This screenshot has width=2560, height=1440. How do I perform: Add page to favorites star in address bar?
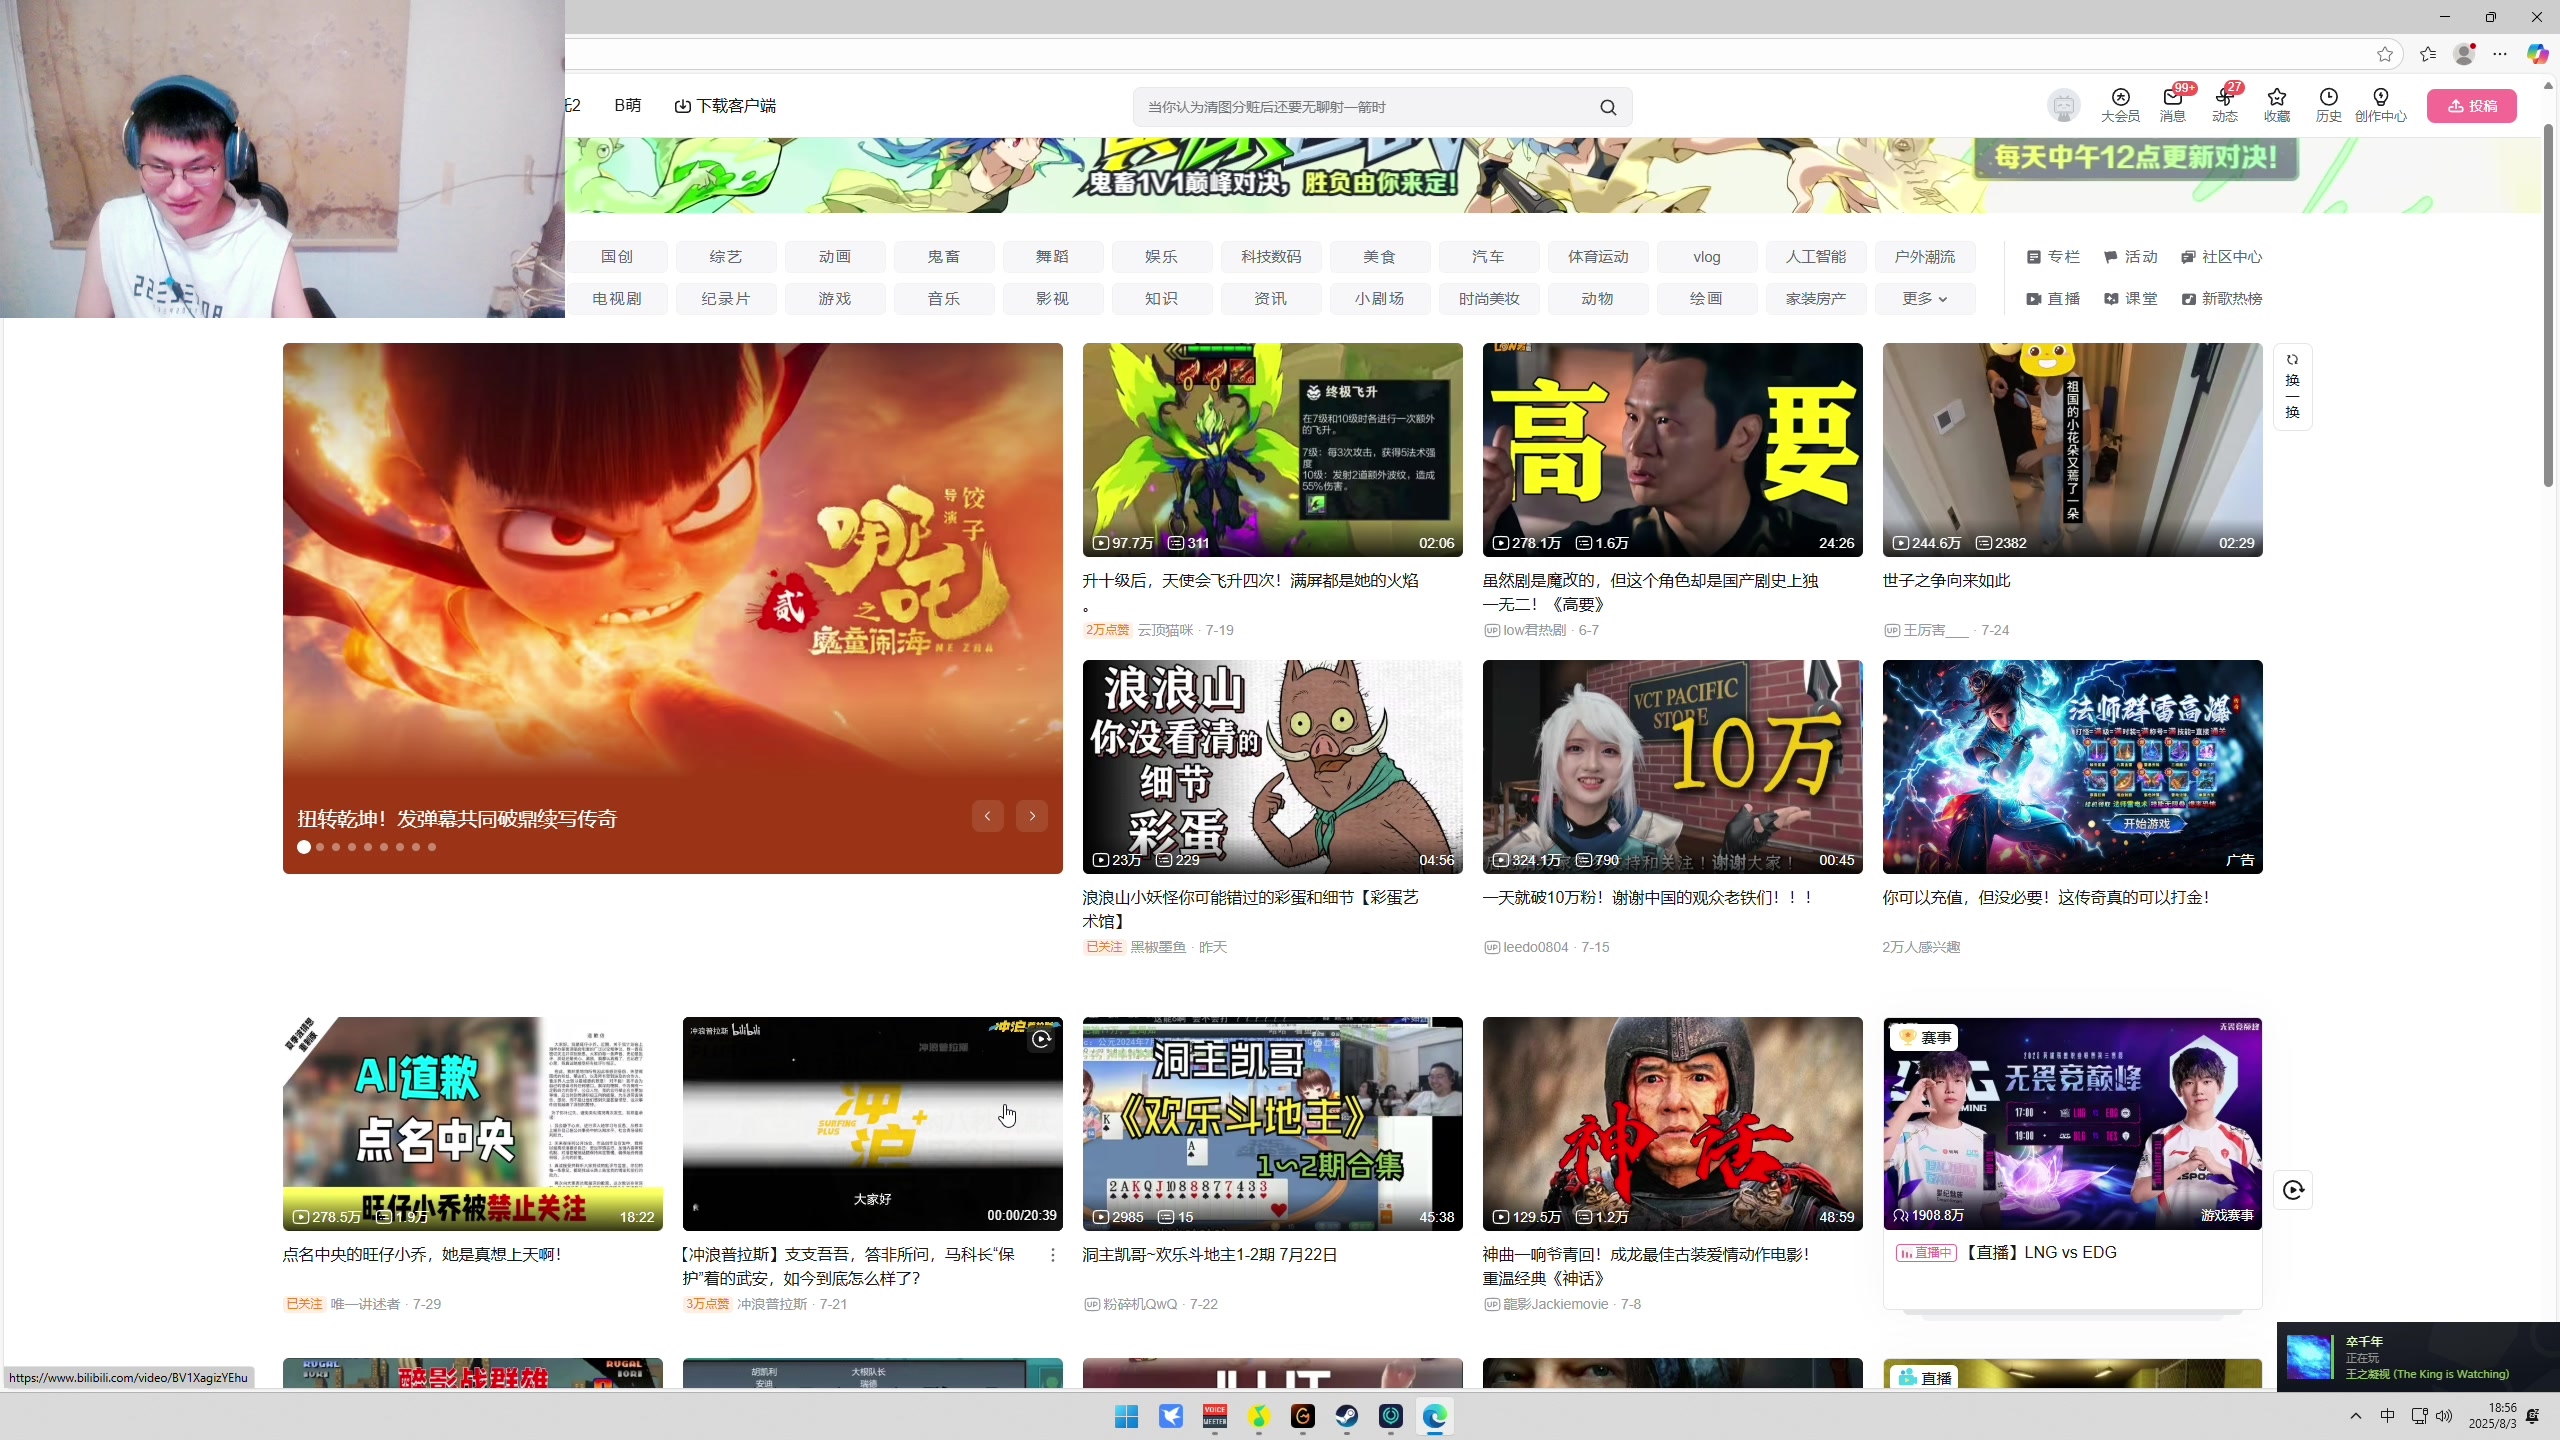point(2385,54)
